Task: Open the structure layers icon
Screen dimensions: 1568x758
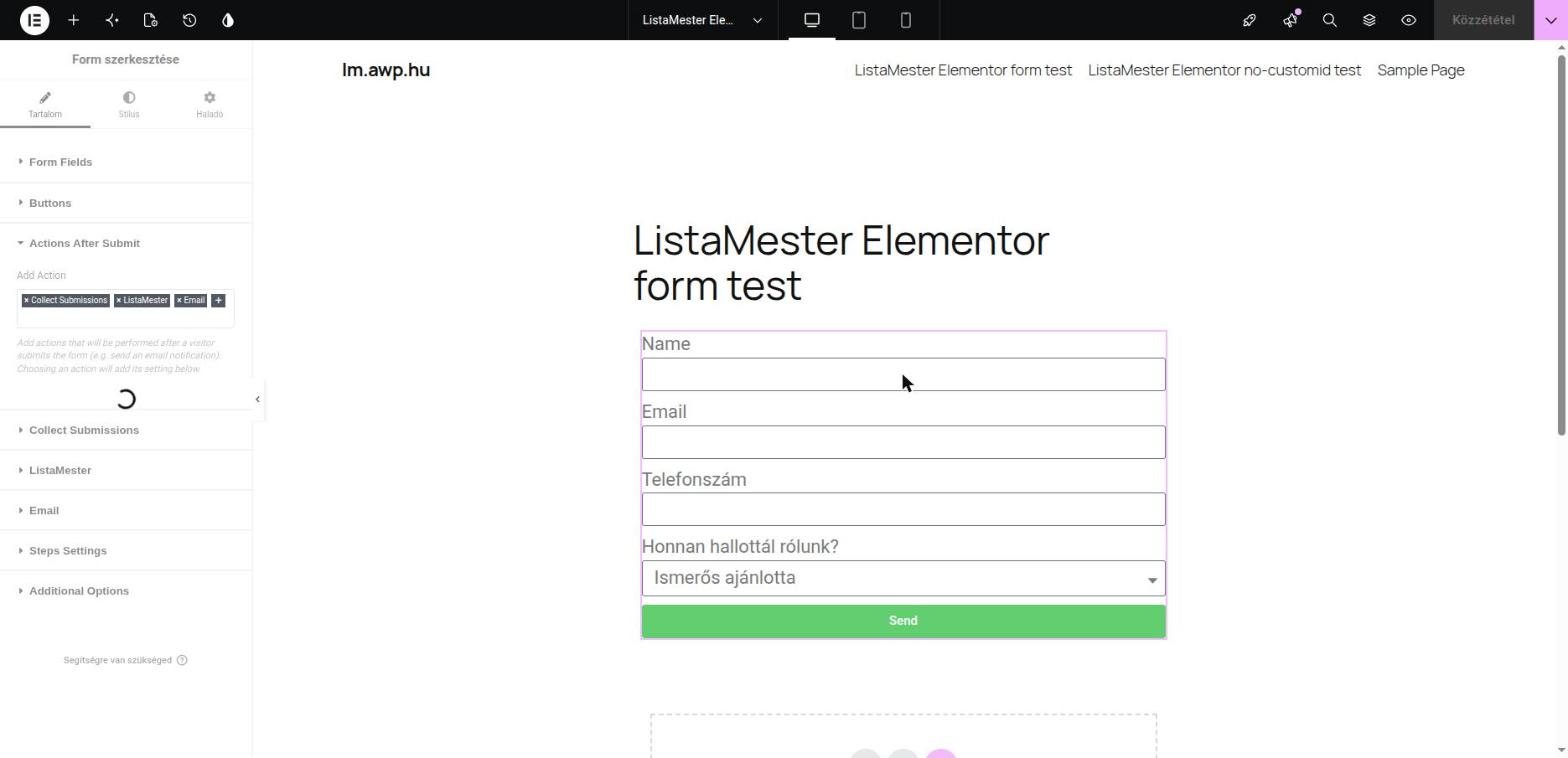Action: click(1369, 20)
